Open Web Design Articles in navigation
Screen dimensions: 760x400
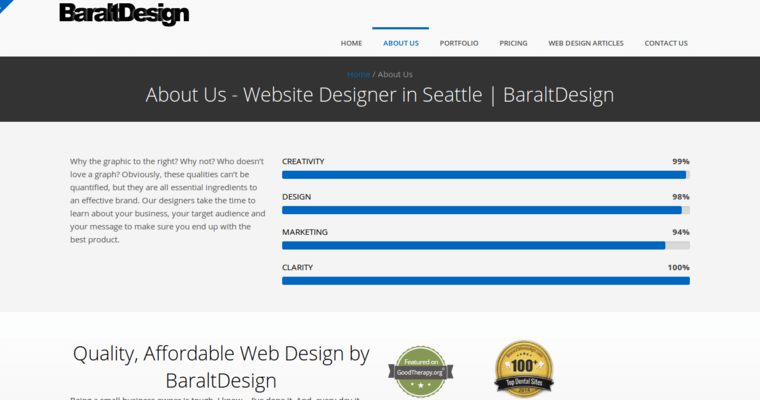click(585, 43)
